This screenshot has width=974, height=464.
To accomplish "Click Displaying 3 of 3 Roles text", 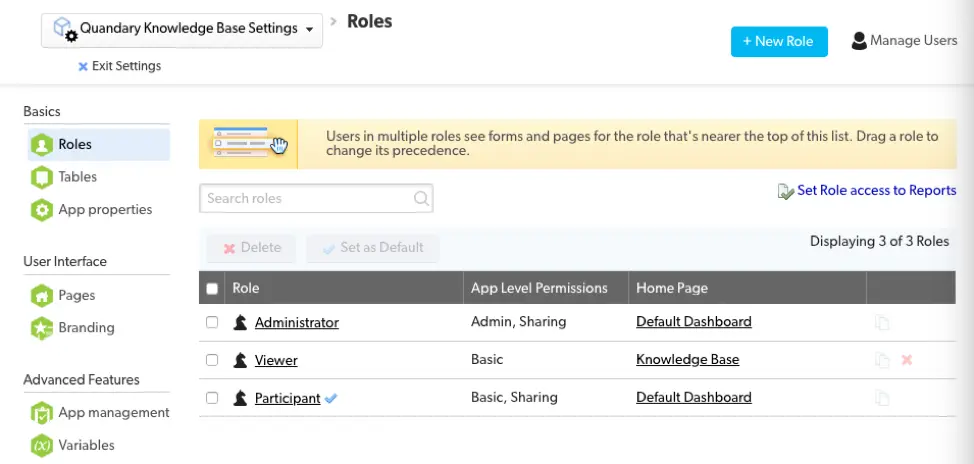I will click(x=880, y=241).
